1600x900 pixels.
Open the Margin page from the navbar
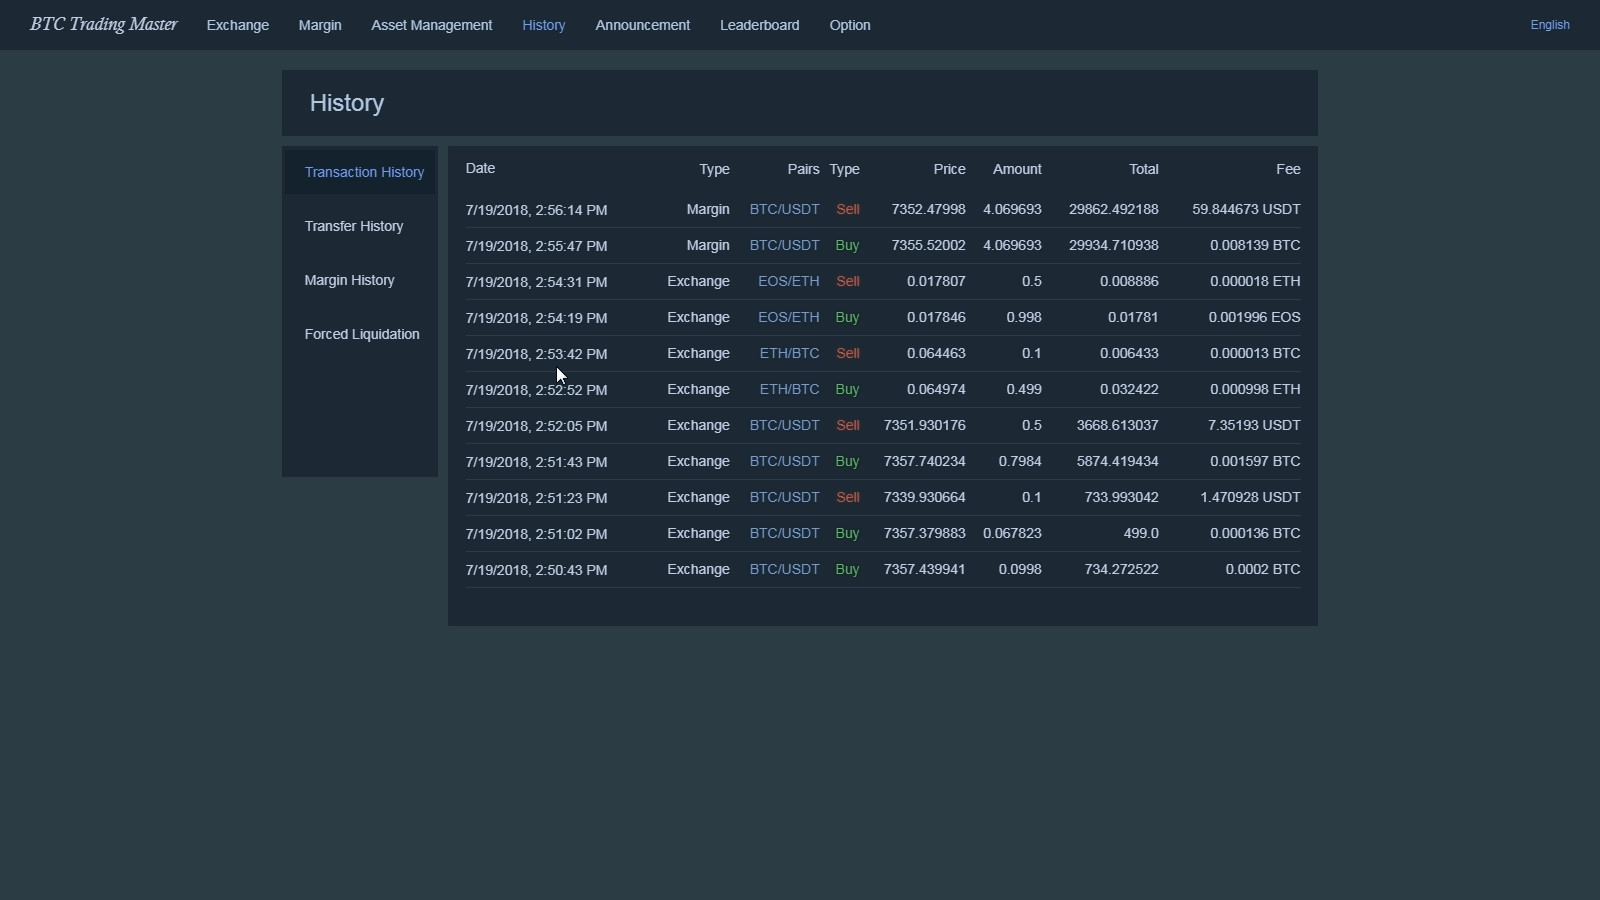click(x=319, y=25)
